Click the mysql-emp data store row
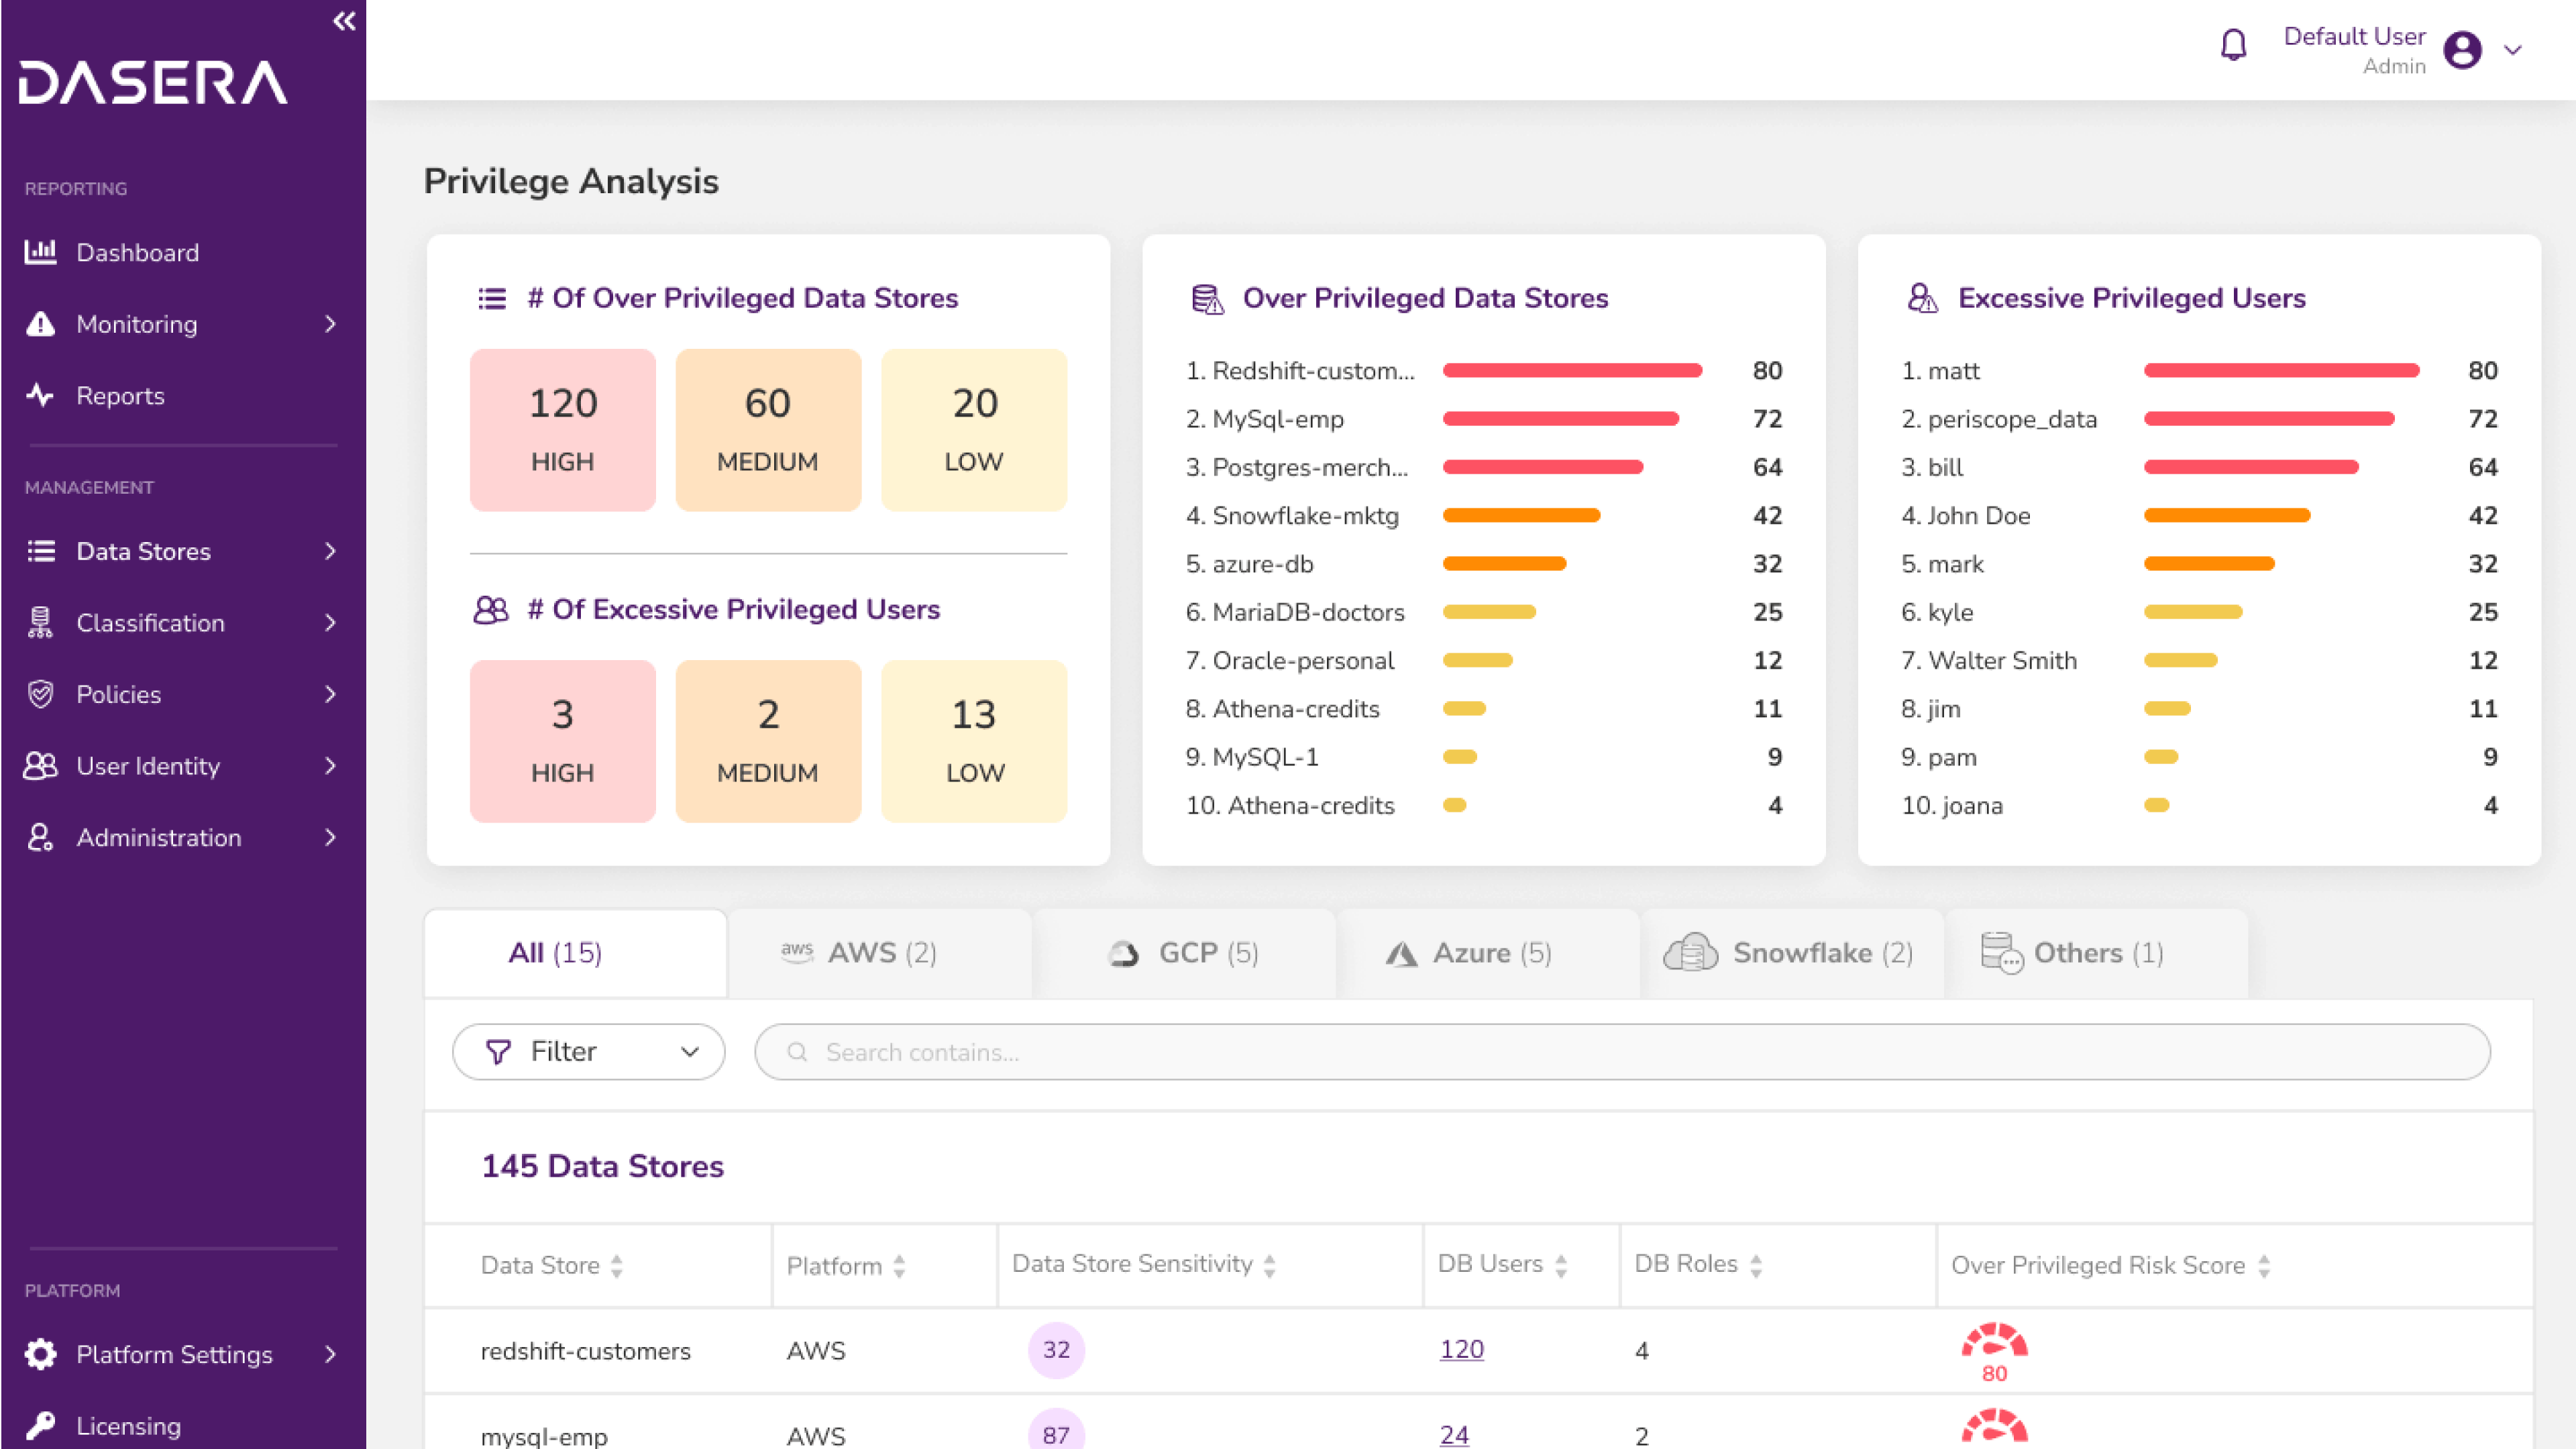 point(1478,1423)
